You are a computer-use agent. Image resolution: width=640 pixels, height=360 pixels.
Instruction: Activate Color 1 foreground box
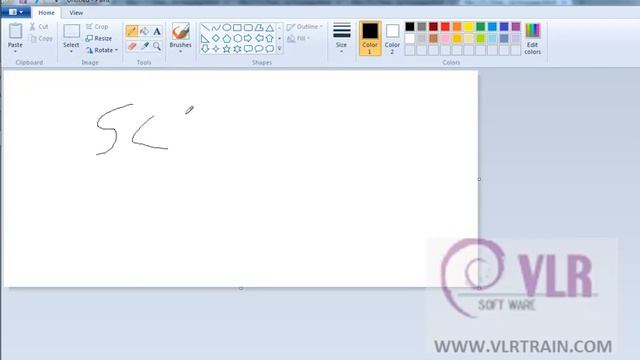point(370,38)
